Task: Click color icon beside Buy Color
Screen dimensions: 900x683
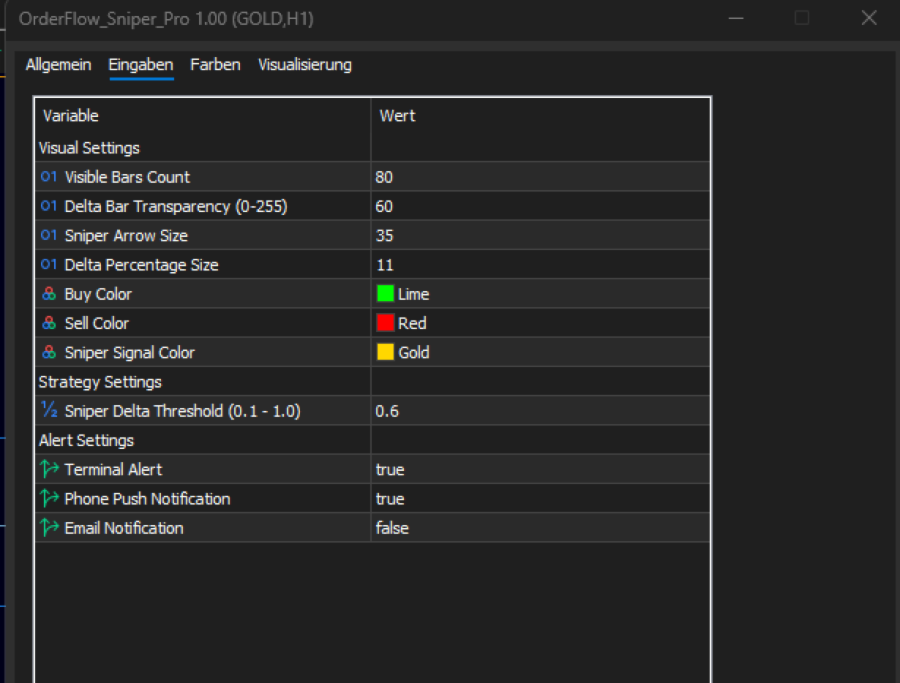Action: (49, 294)
